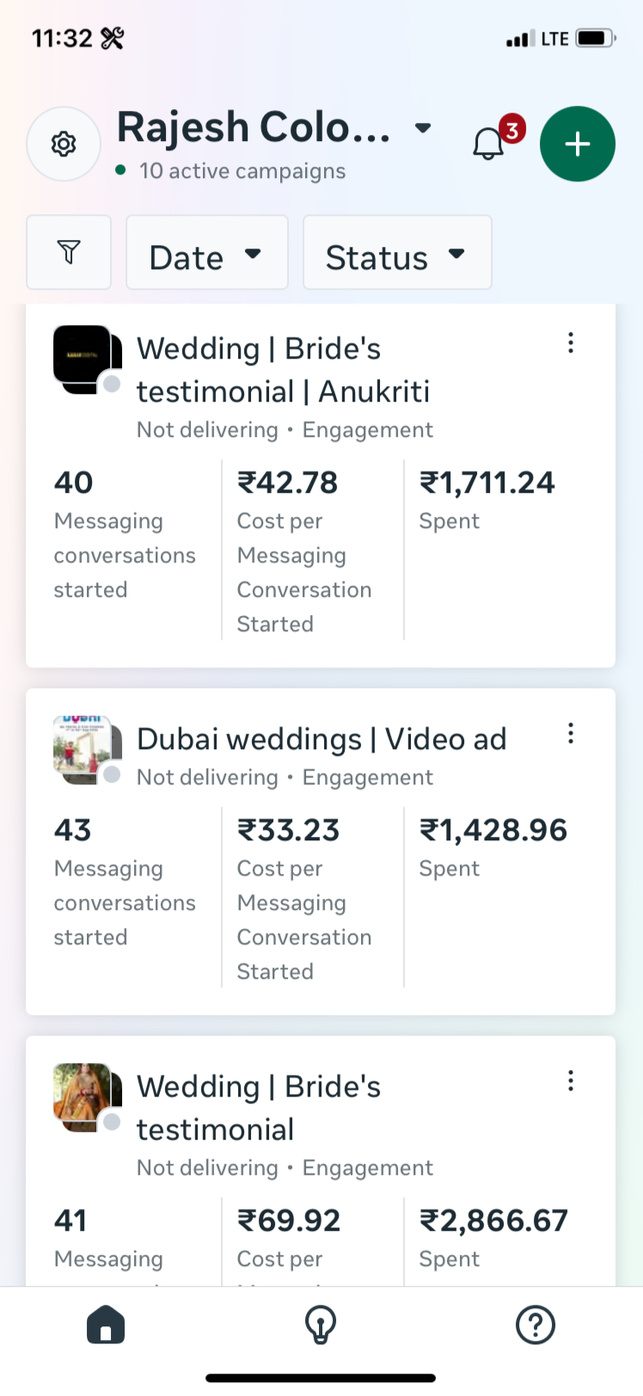The width and height of the screenshot is (643, 1396).
Task: Open Dubai weddings video ad thumbnail
Action: [84, 748]
